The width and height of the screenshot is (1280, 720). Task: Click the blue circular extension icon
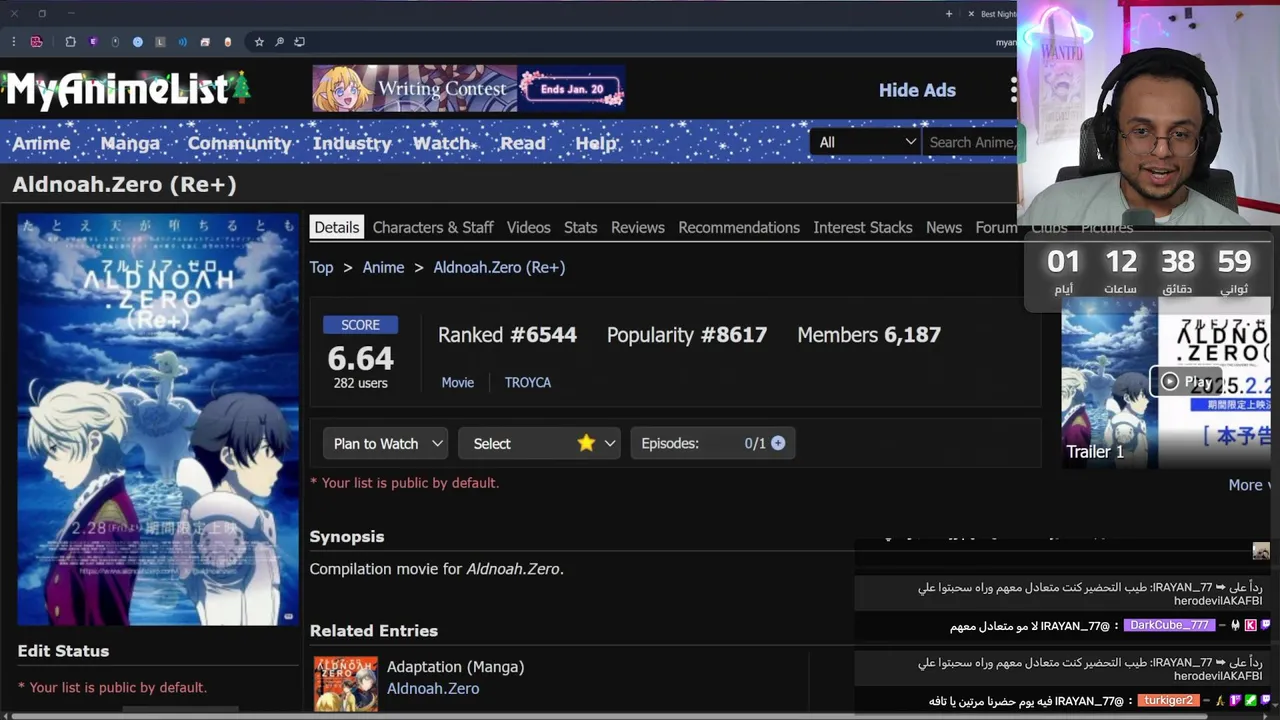(138, 42)
